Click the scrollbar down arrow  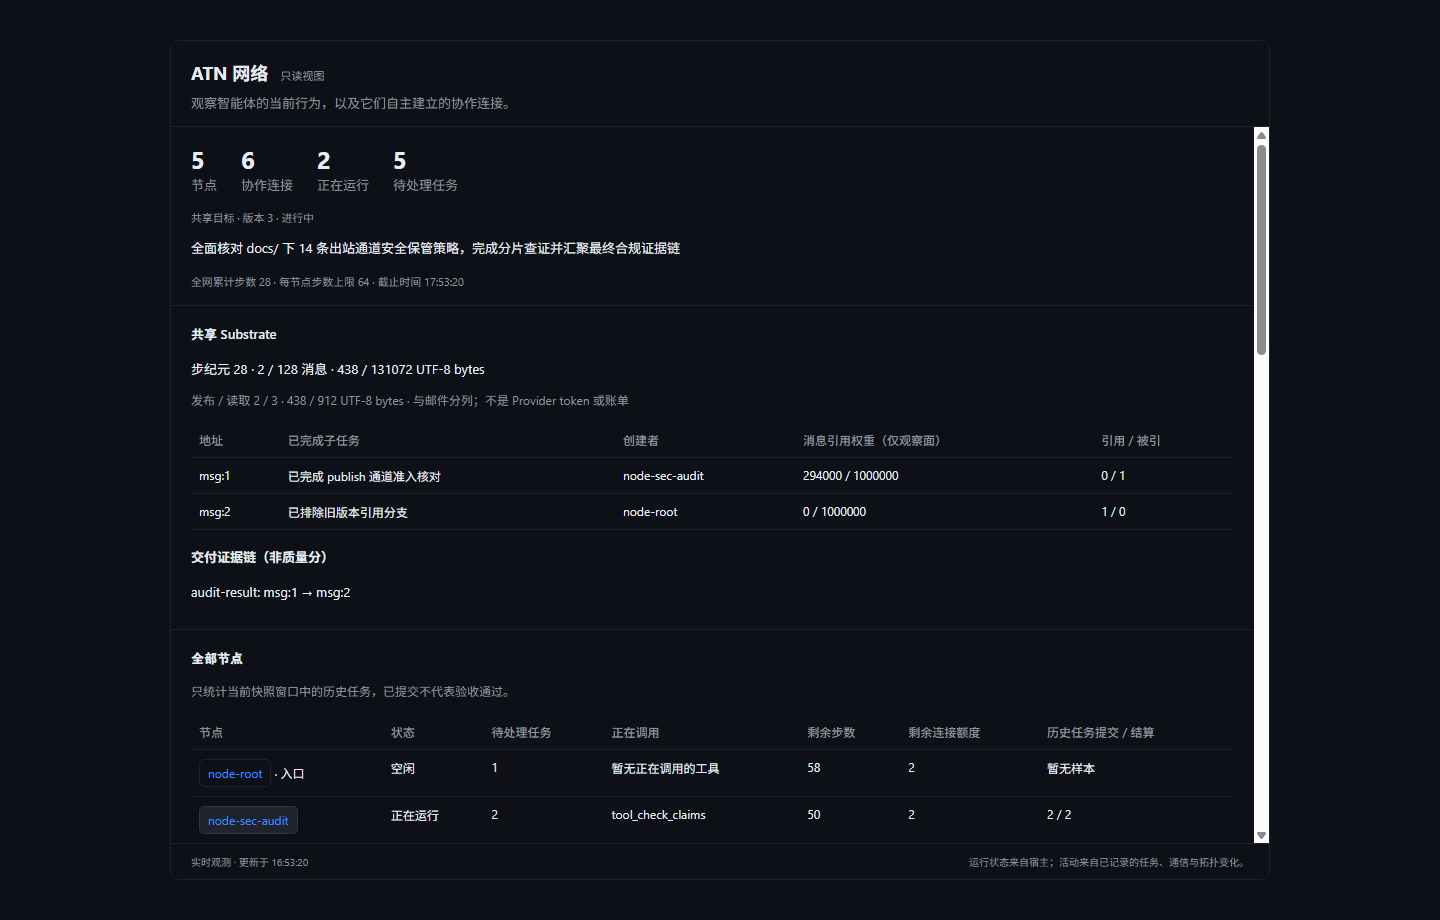tap(1261, 836)
